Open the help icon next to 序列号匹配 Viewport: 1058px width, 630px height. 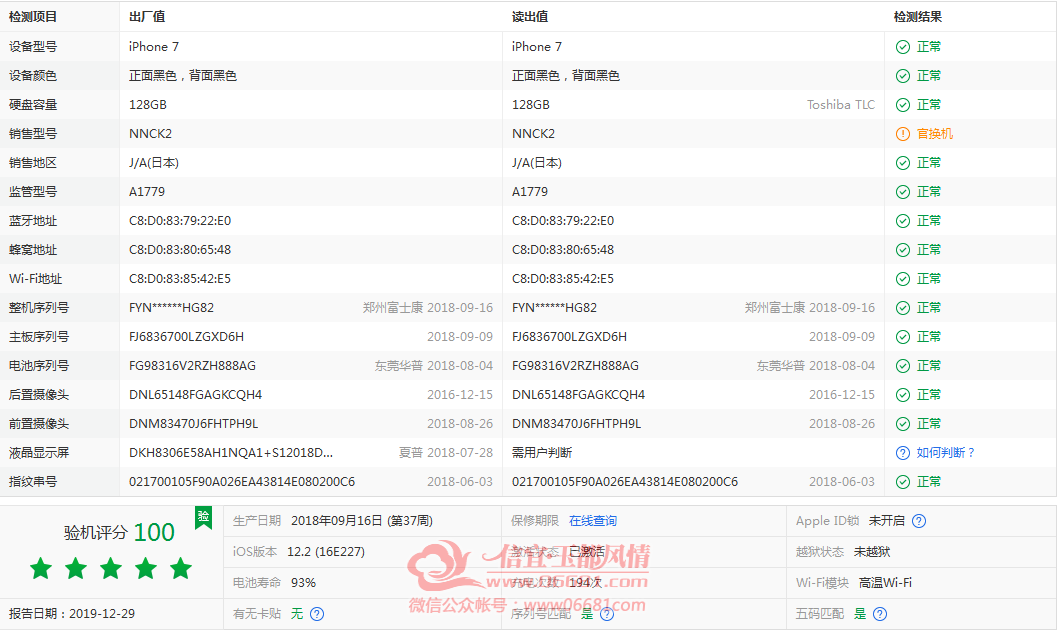coord(607,614)
